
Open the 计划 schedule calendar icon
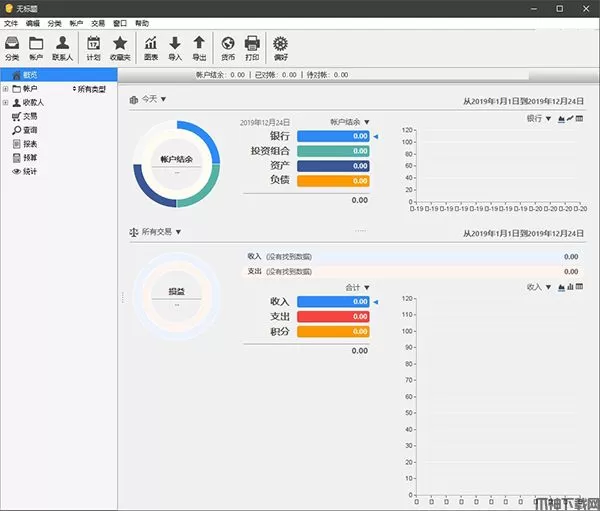[x=93, y=48]
